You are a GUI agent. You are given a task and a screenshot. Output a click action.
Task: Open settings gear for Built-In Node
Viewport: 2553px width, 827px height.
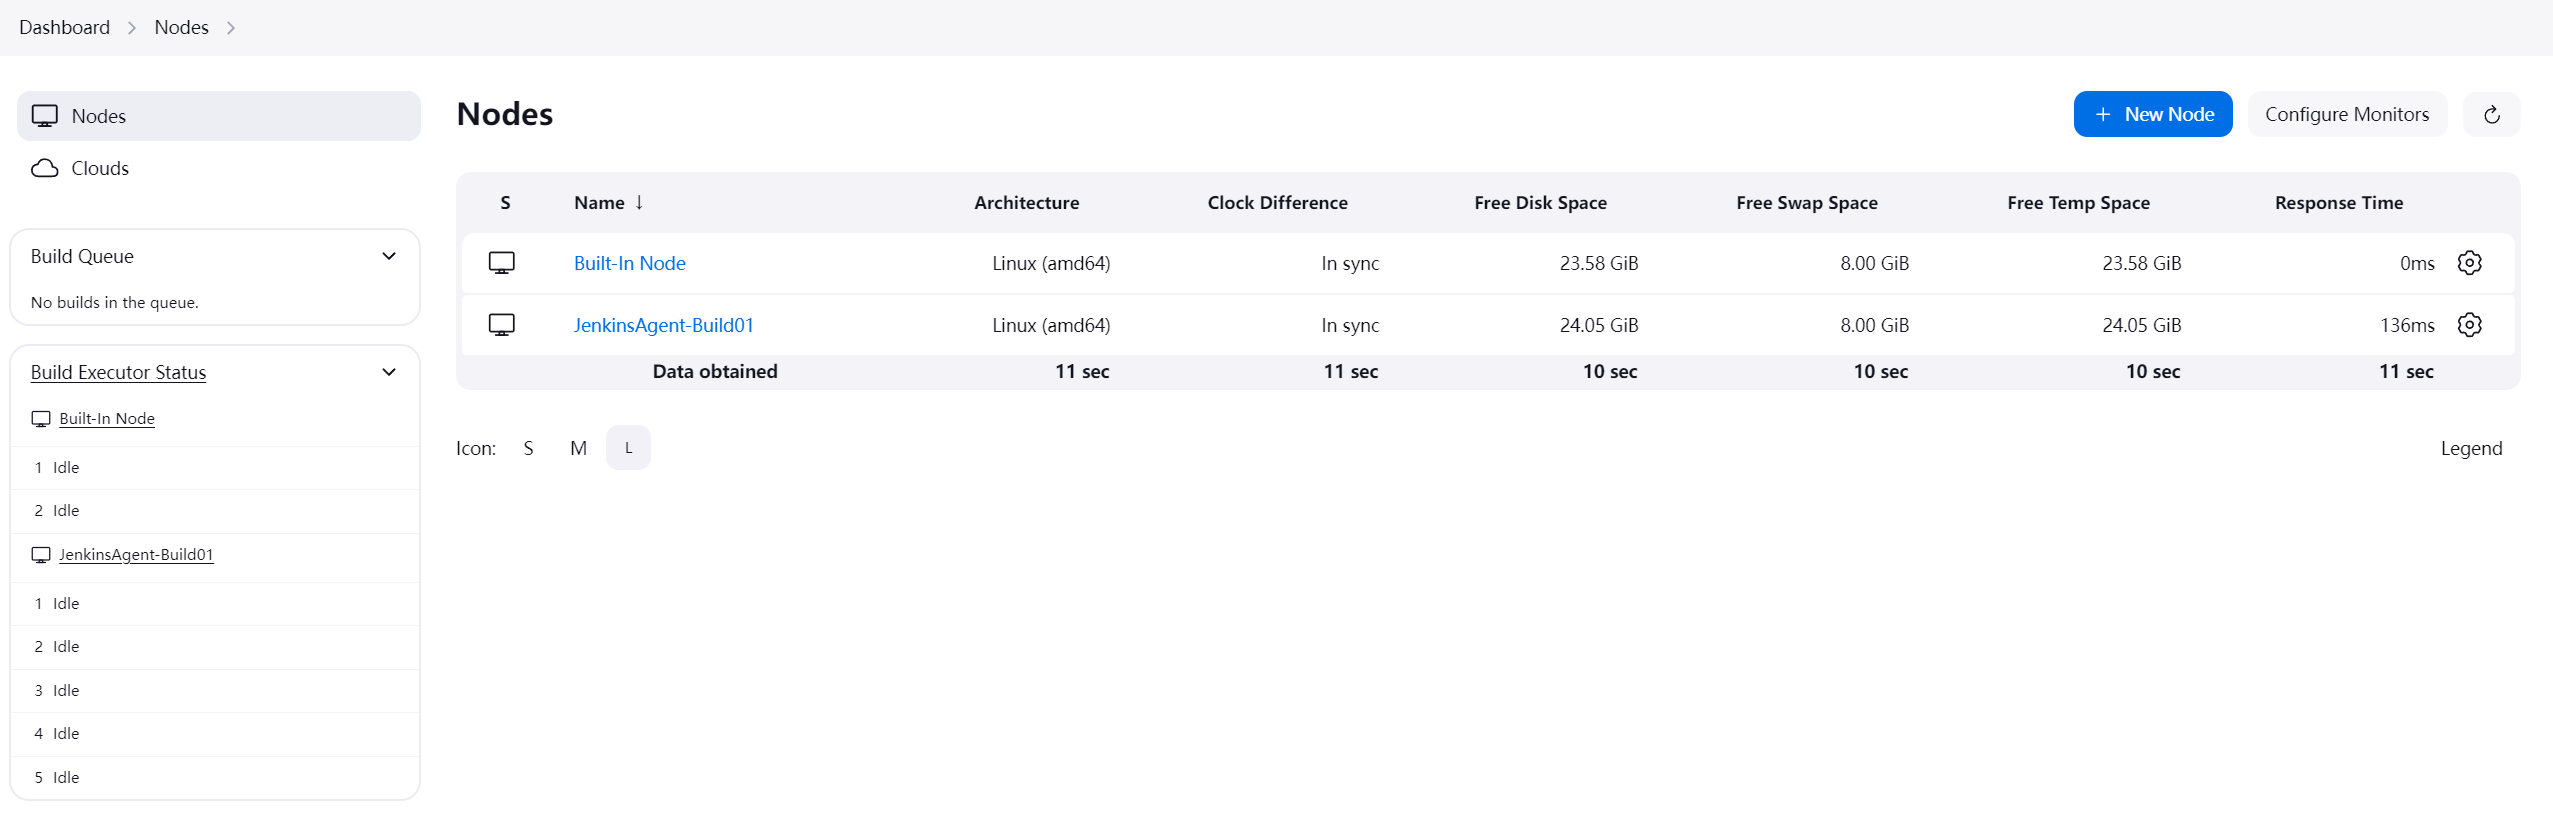coord(2469,263)
